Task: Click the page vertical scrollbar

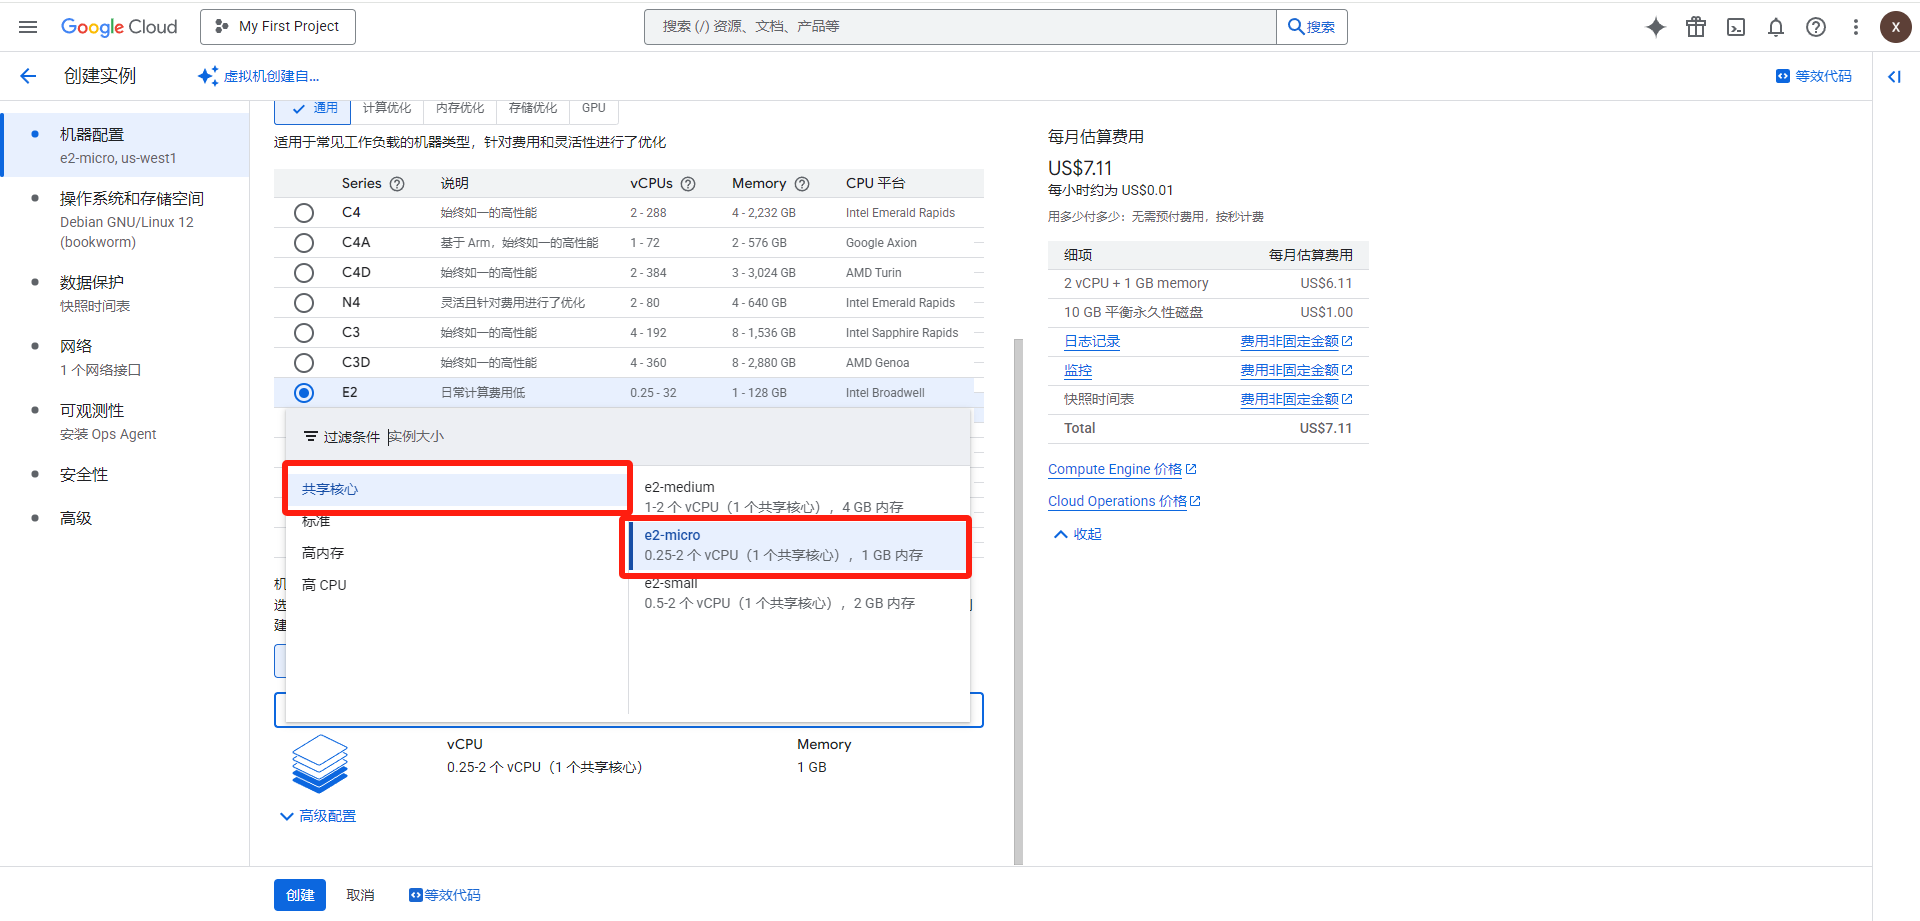Action: (x=1018, y=600)
